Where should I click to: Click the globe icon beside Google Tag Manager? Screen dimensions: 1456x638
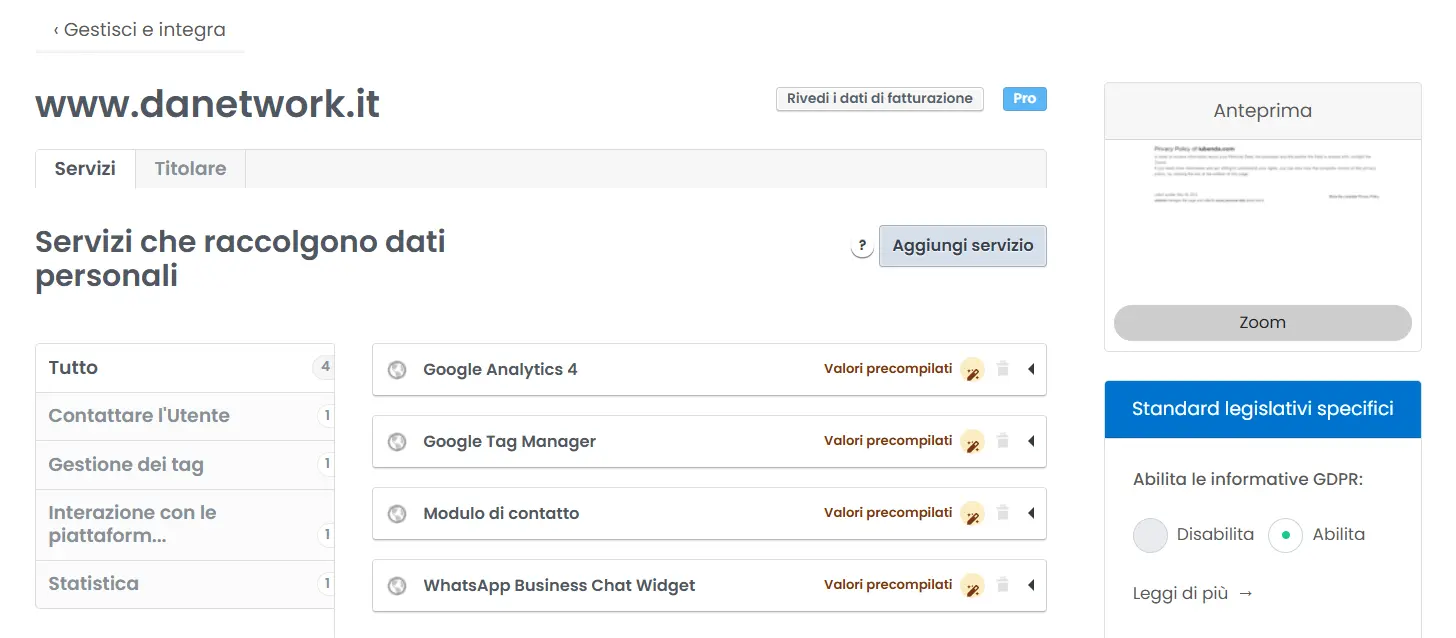[397, 442]
